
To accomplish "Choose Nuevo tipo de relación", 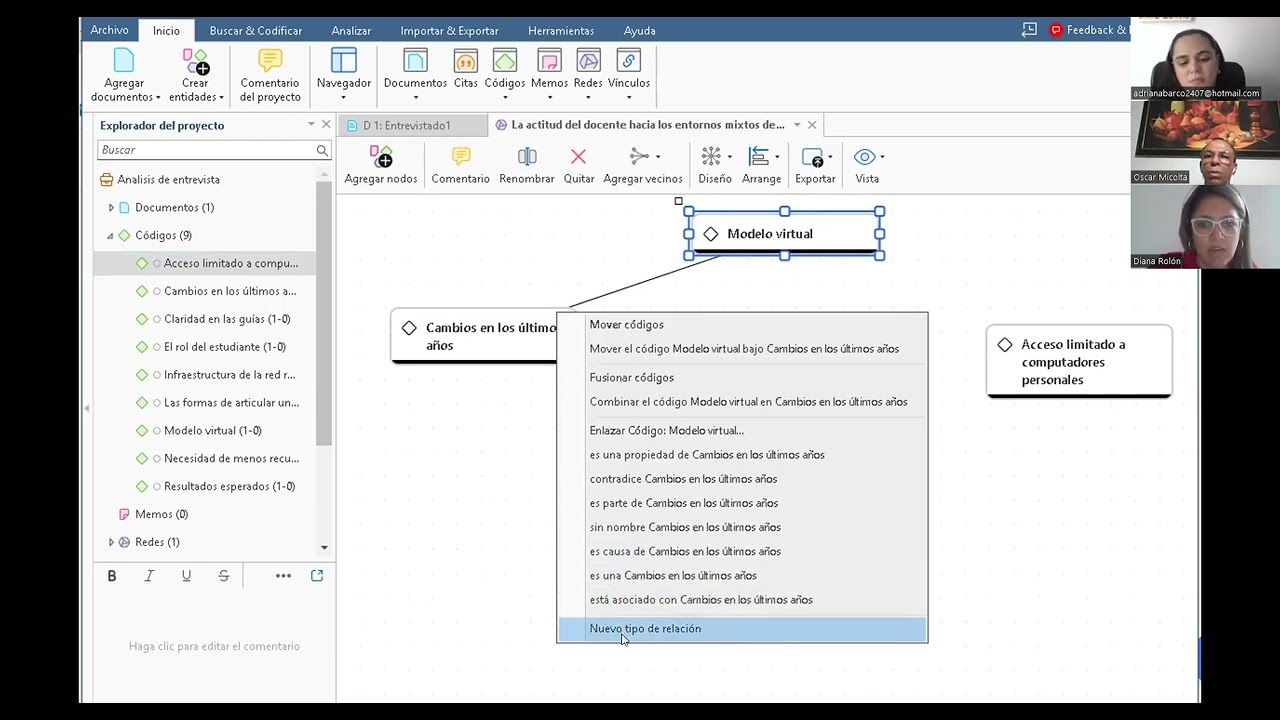I will coord(742,629).
